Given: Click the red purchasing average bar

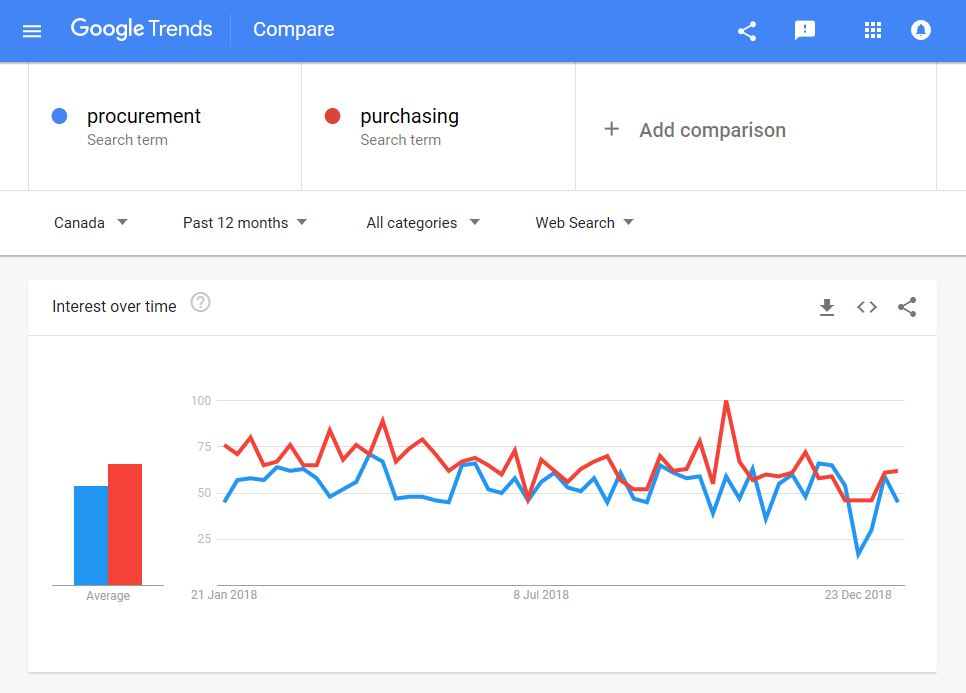Looking at the screenshot, I should (125, 524).
